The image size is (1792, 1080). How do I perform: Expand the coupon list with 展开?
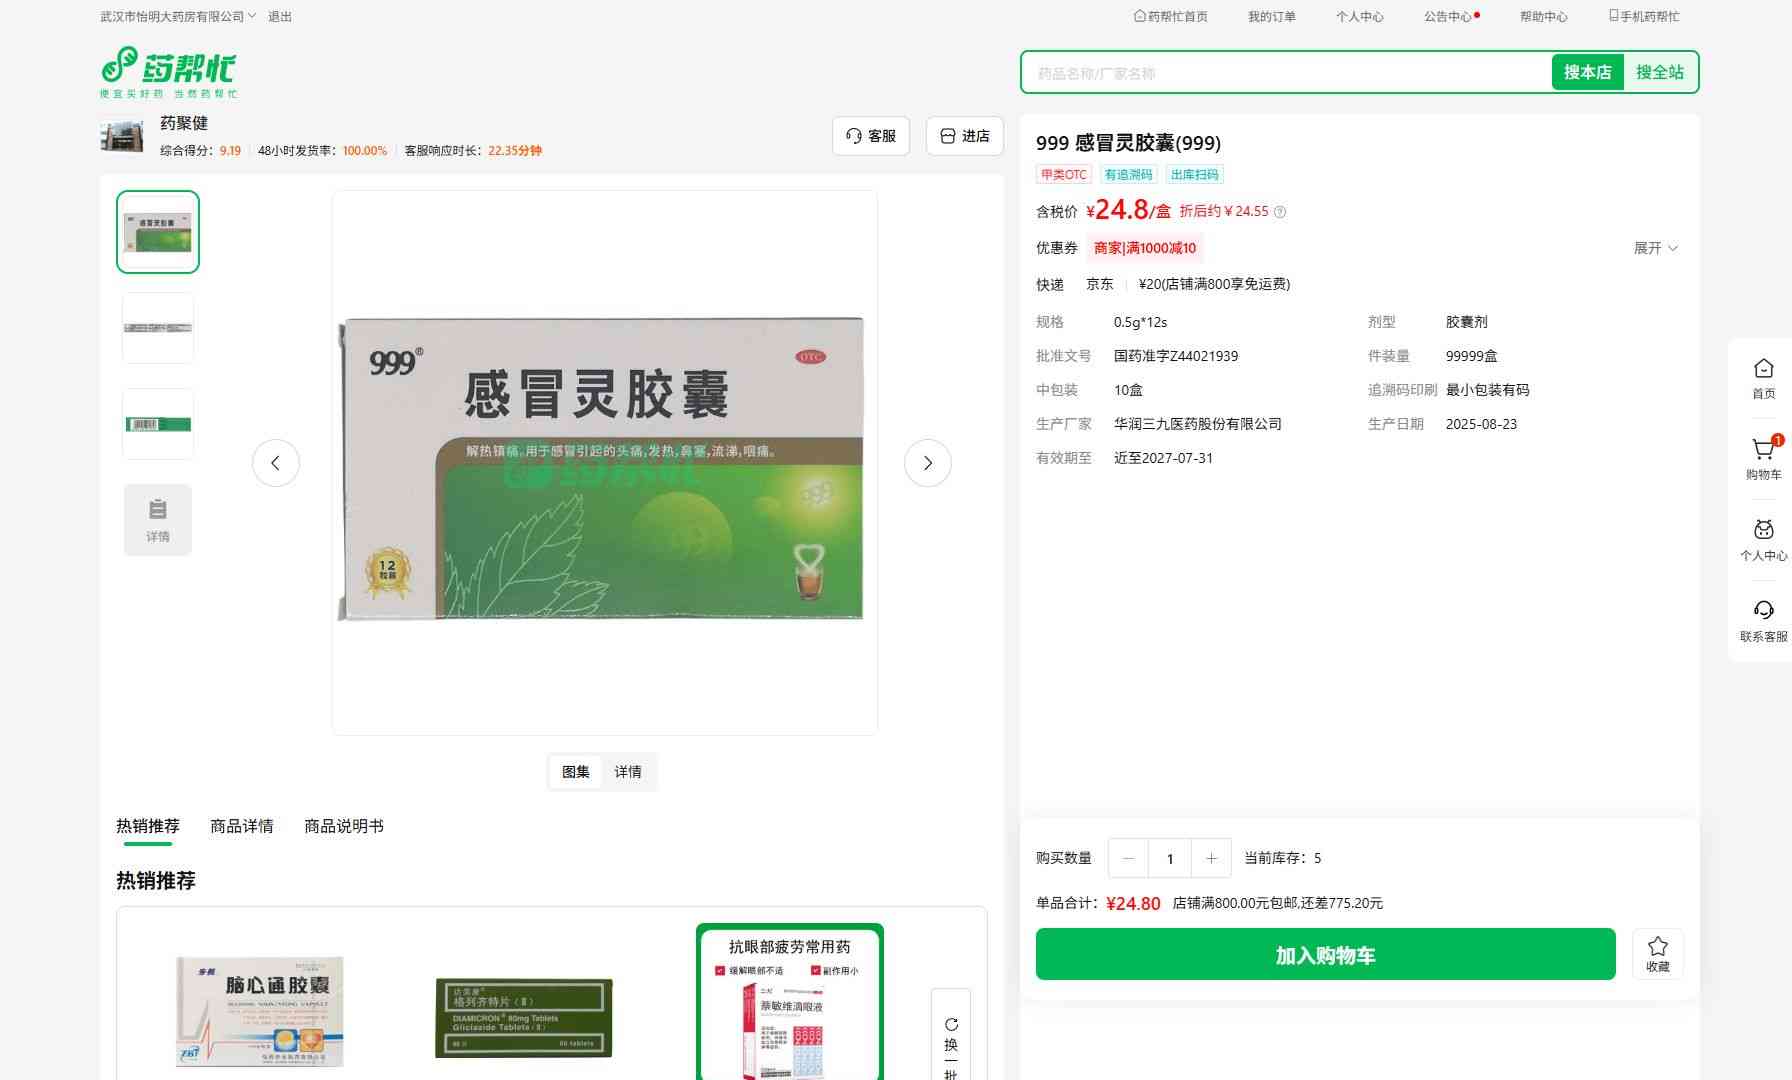click(x=1655, y=248)
